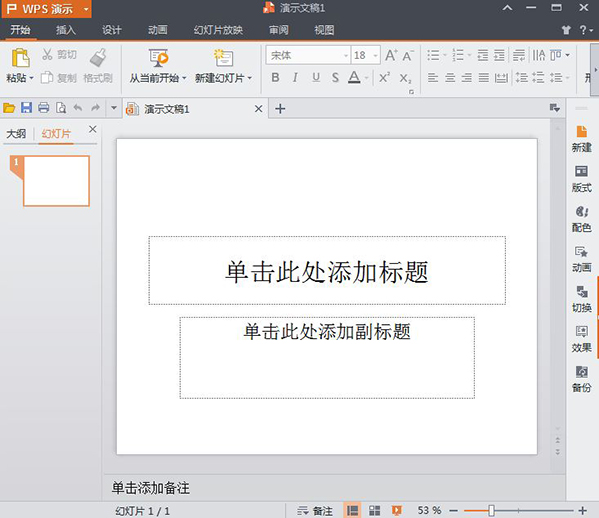The height and width of the screenshot is (518, 599).
Task: Close the slide thumbnail pane
Action: (92, 129)
